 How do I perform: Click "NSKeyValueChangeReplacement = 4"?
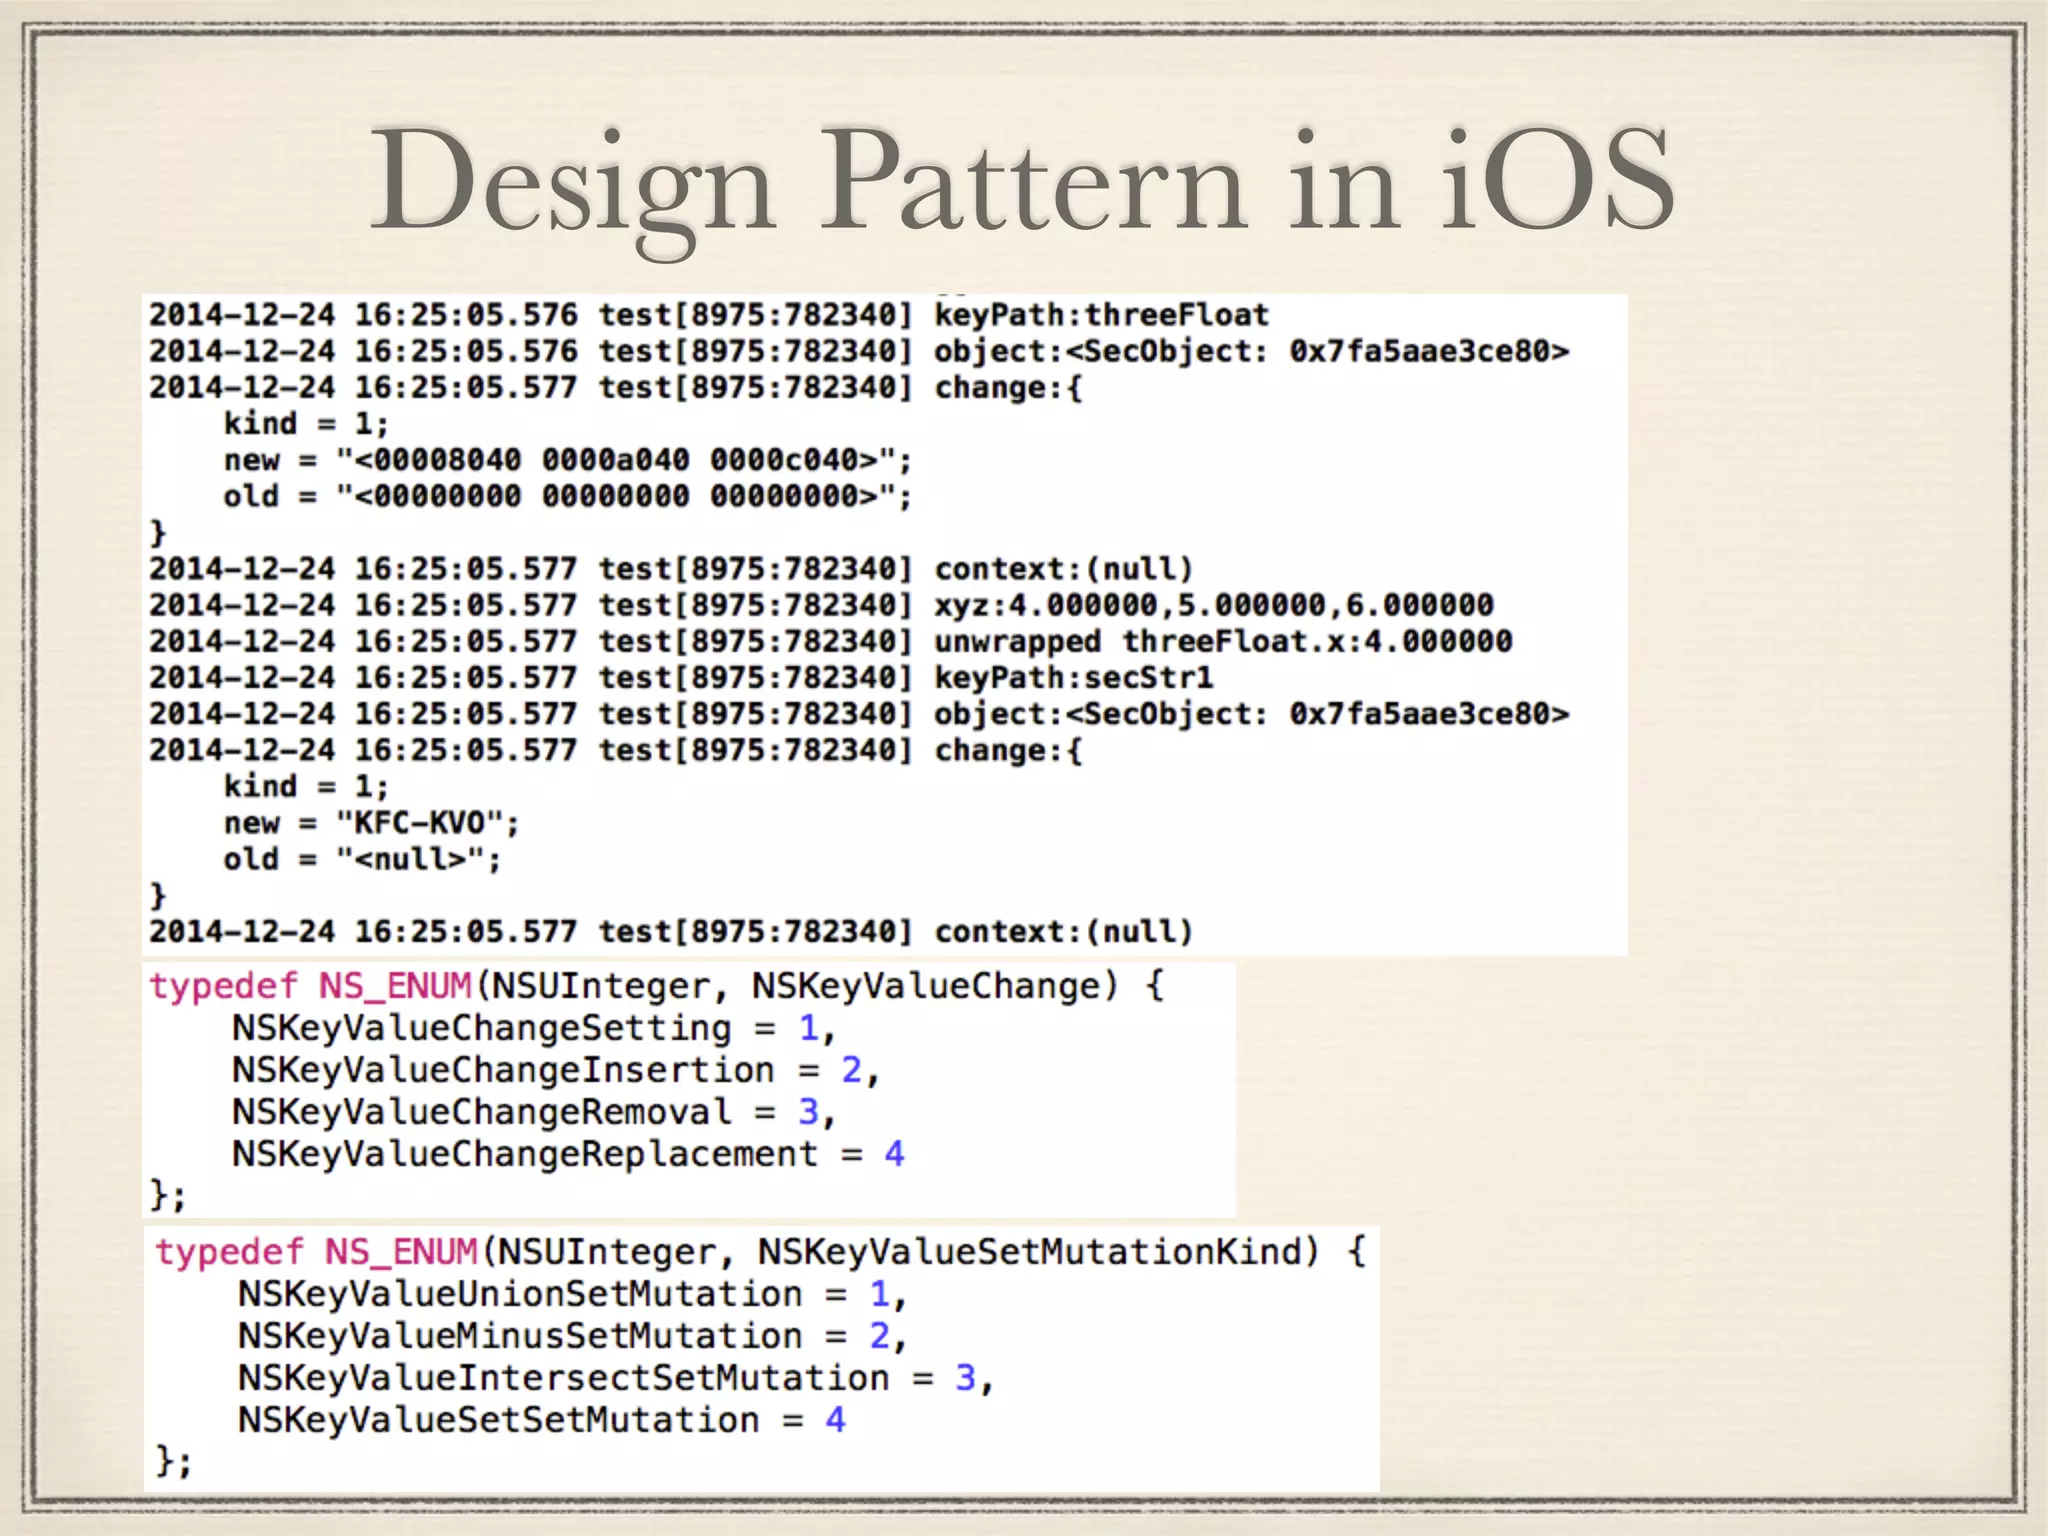click(x=569, y=1155)
